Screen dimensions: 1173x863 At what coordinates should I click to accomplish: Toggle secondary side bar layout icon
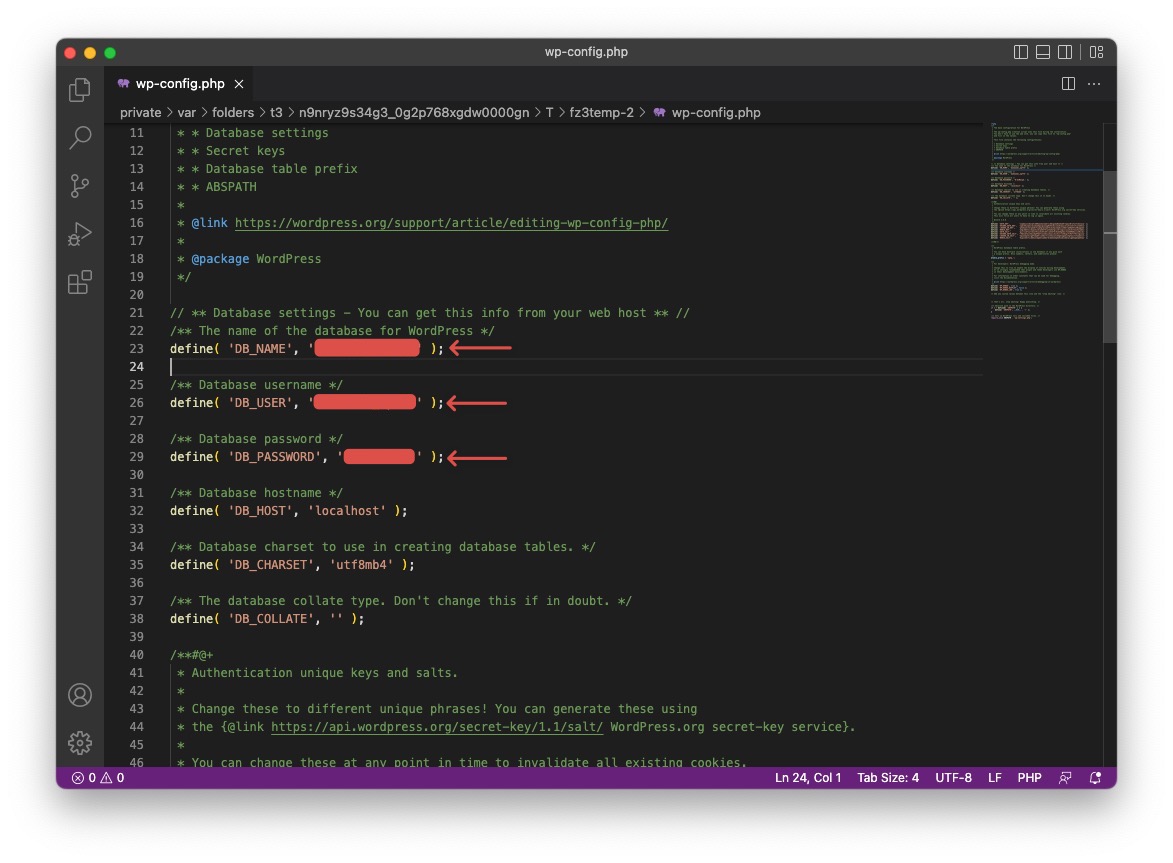[1065, 52]
